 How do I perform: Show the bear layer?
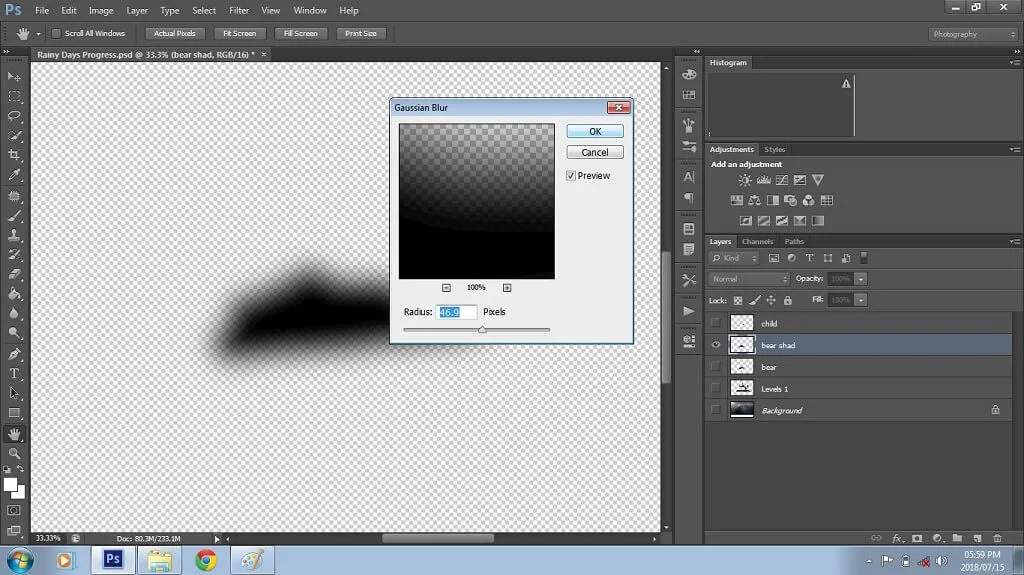pyautogui.click(x=716, y=367)
